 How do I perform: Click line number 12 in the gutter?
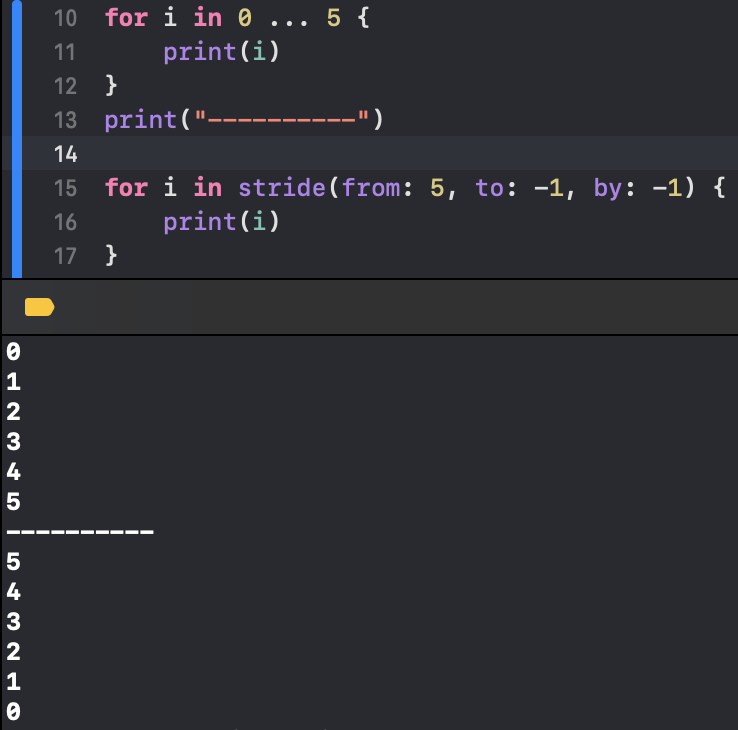(x=65, y=87)
